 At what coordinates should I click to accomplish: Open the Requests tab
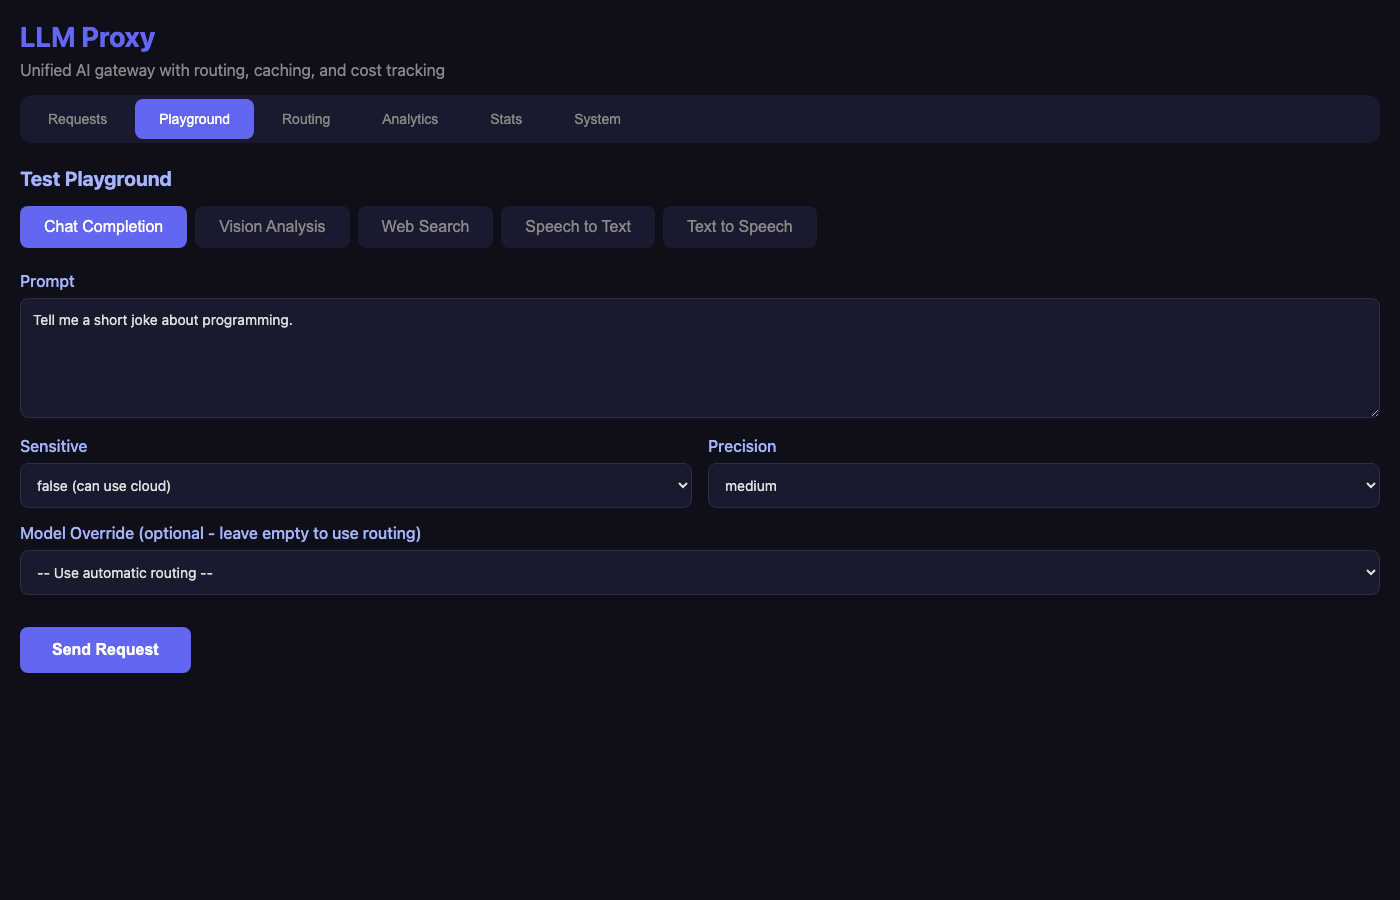pos(77,119)
